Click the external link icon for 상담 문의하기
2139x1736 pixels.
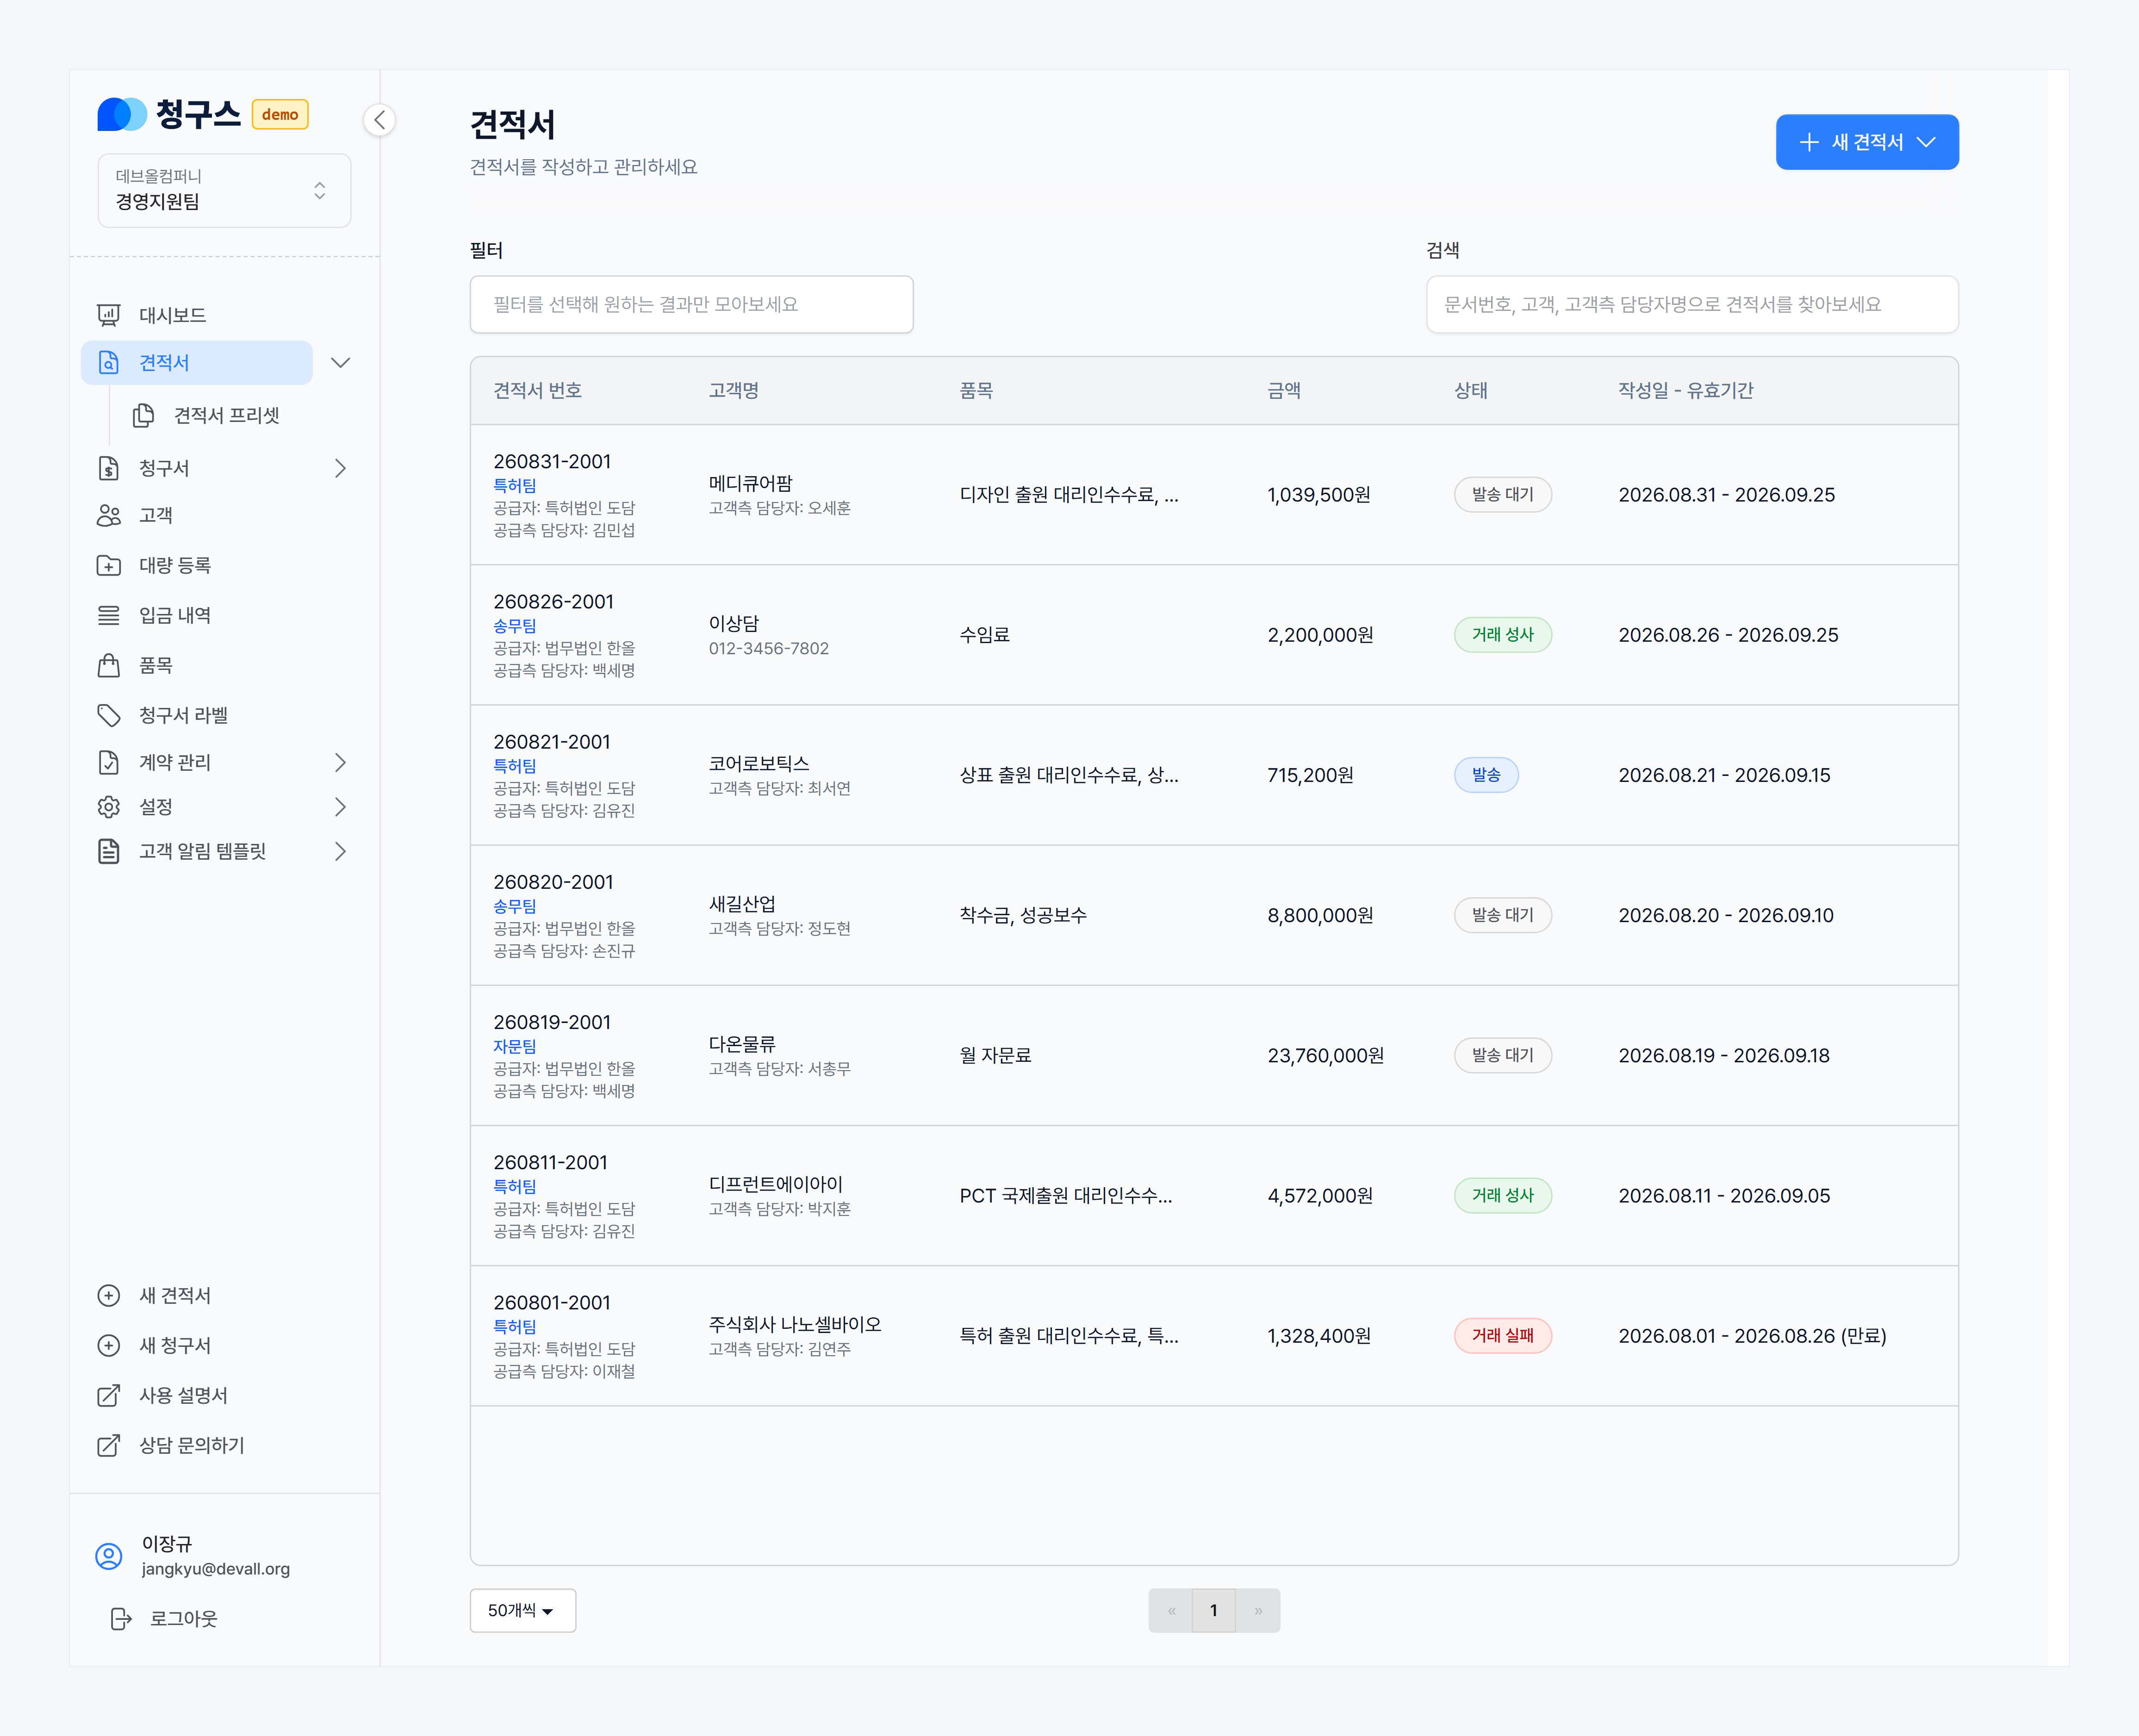tap(109, 1445)
